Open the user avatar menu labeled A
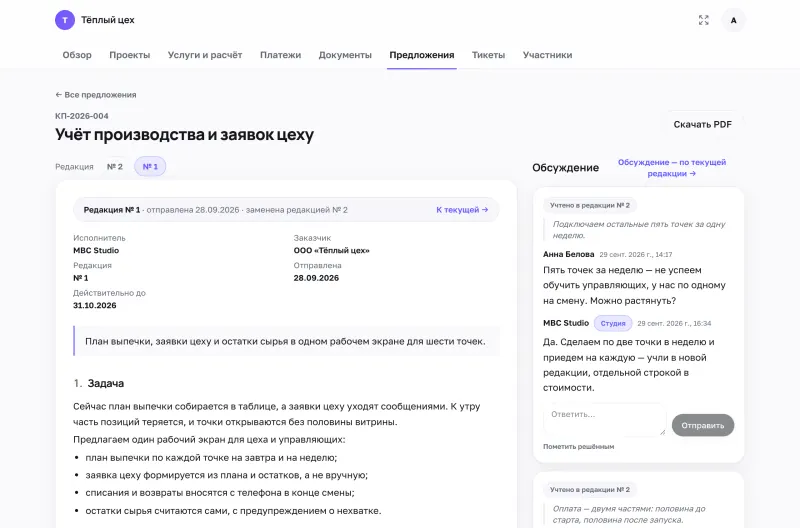The width and height of the screenshot is (800, 528). [733, 20]
